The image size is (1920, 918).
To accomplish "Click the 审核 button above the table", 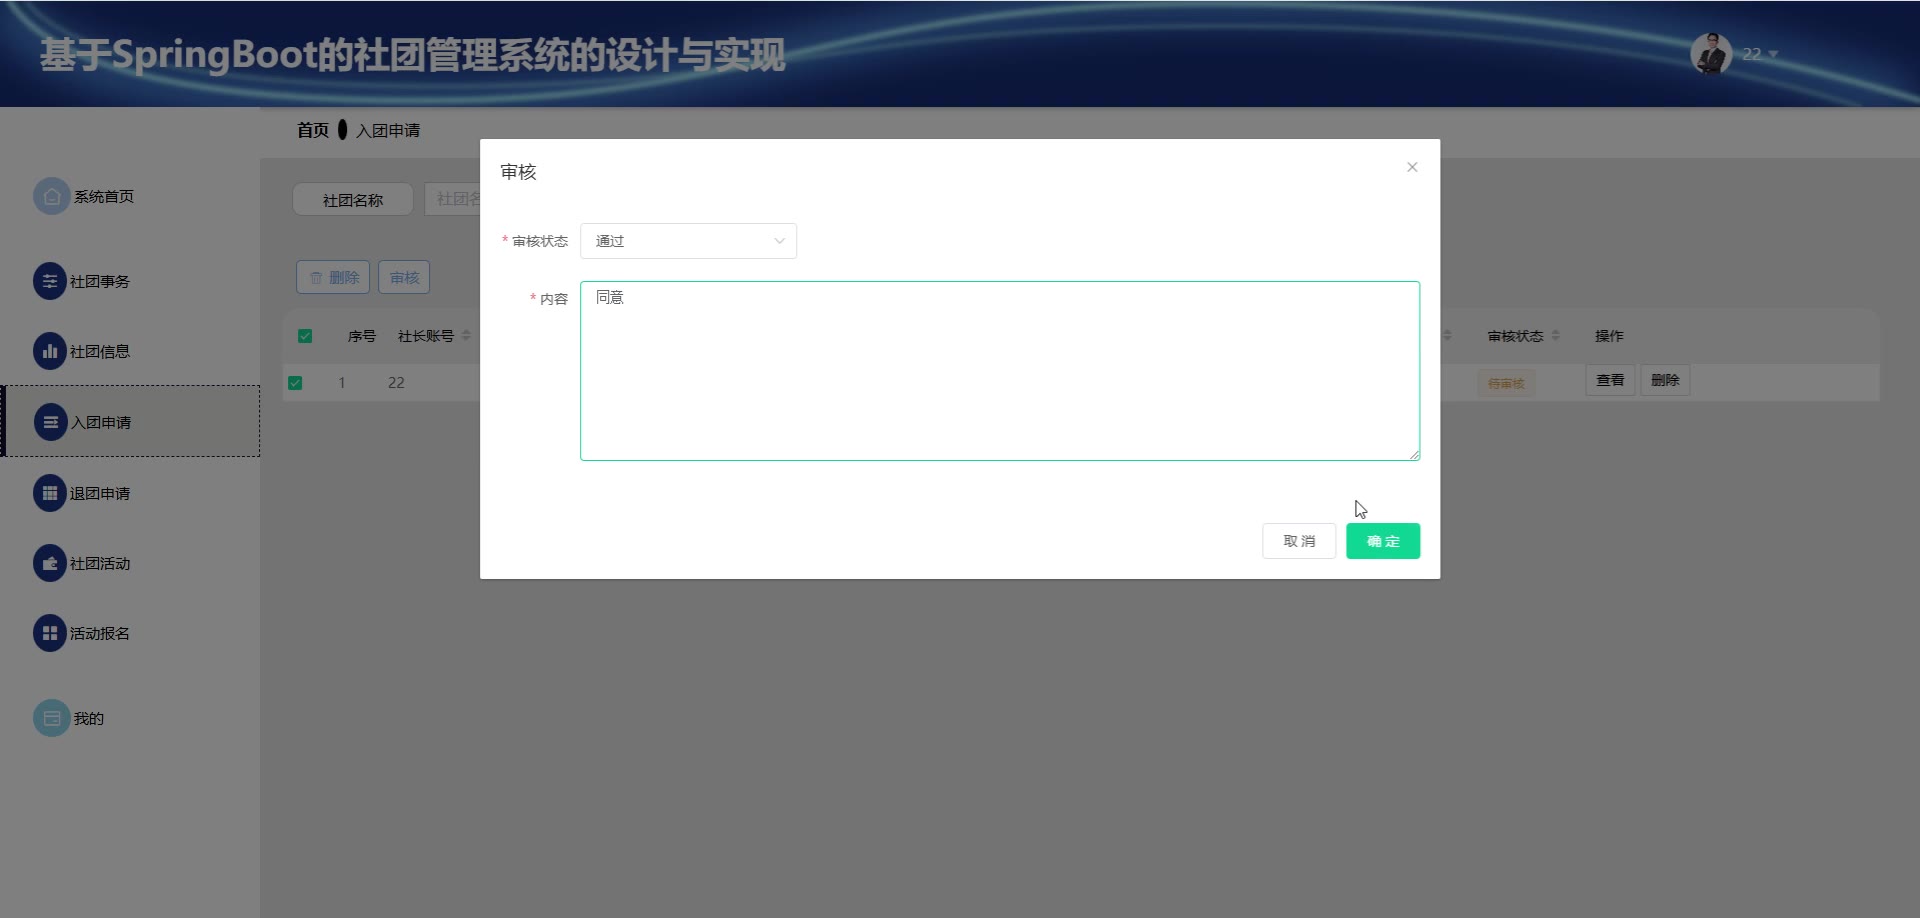I will click(404, 277).
